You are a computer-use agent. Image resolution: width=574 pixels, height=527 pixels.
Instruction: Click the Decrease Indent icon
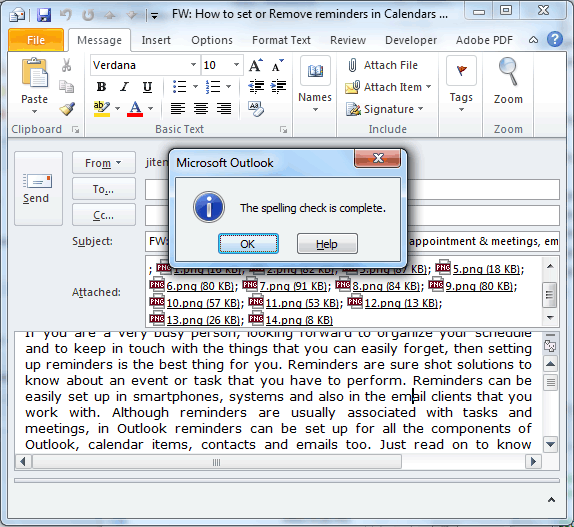coord(256,87)
